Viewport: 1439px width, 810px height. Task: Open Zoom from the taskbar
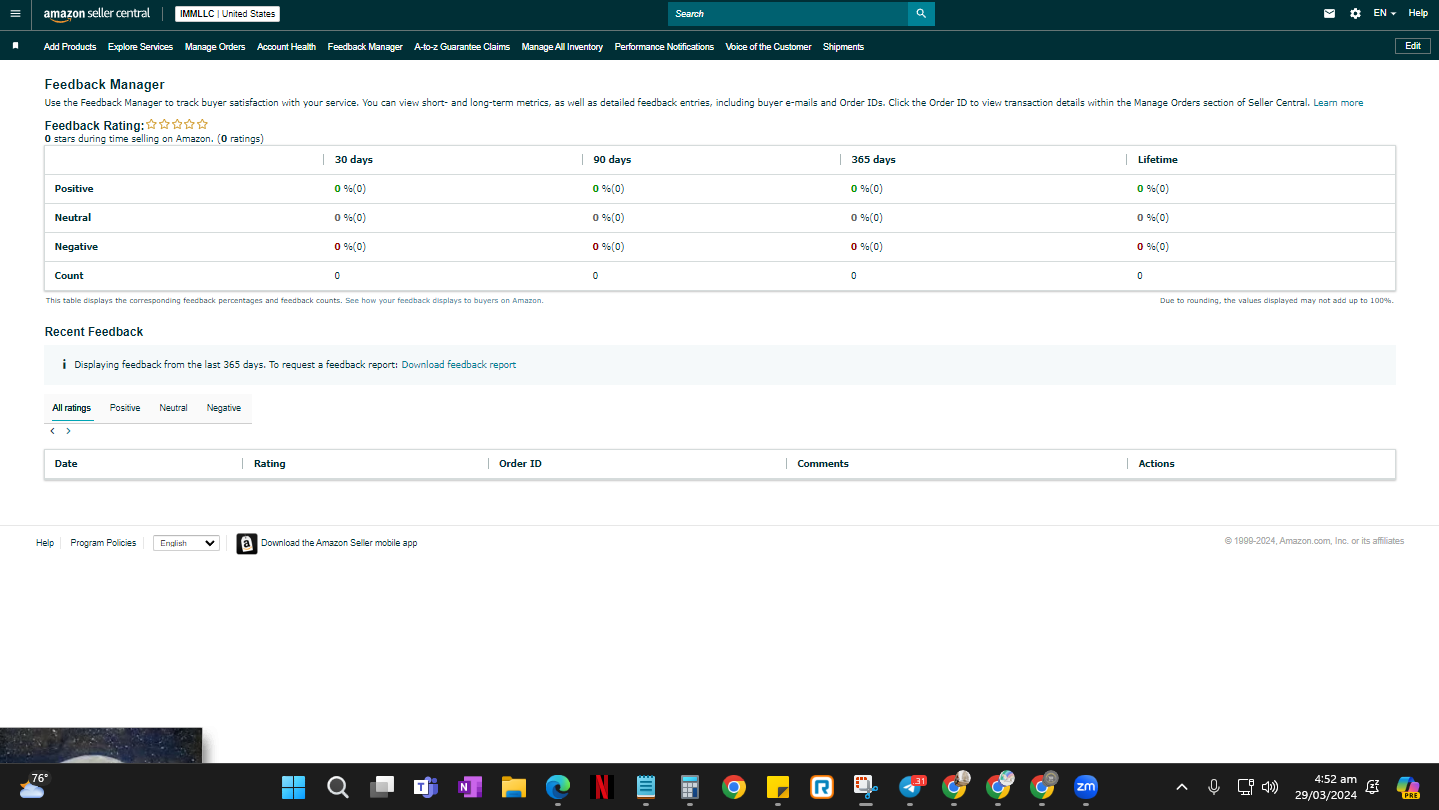click(x=1085, y=787)
